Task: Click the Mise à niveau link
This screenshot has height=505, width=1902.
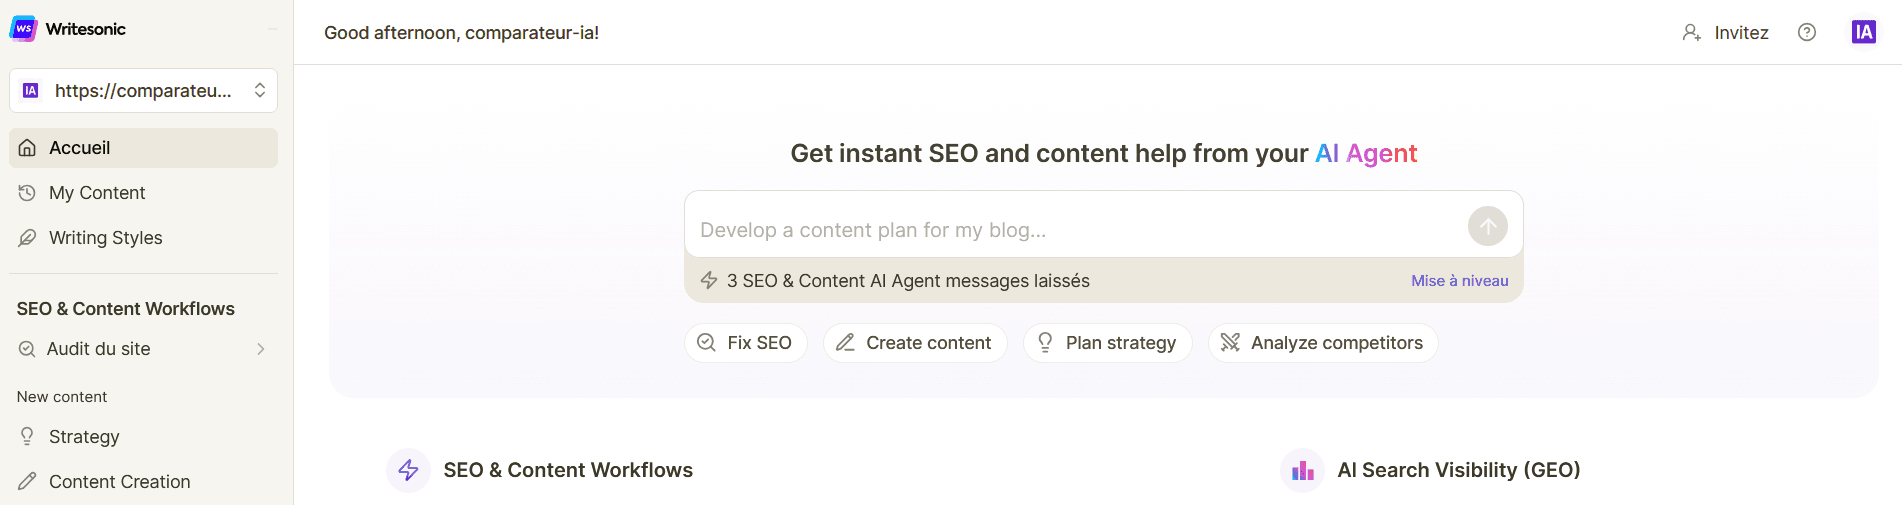Action: pos(1459,281)
